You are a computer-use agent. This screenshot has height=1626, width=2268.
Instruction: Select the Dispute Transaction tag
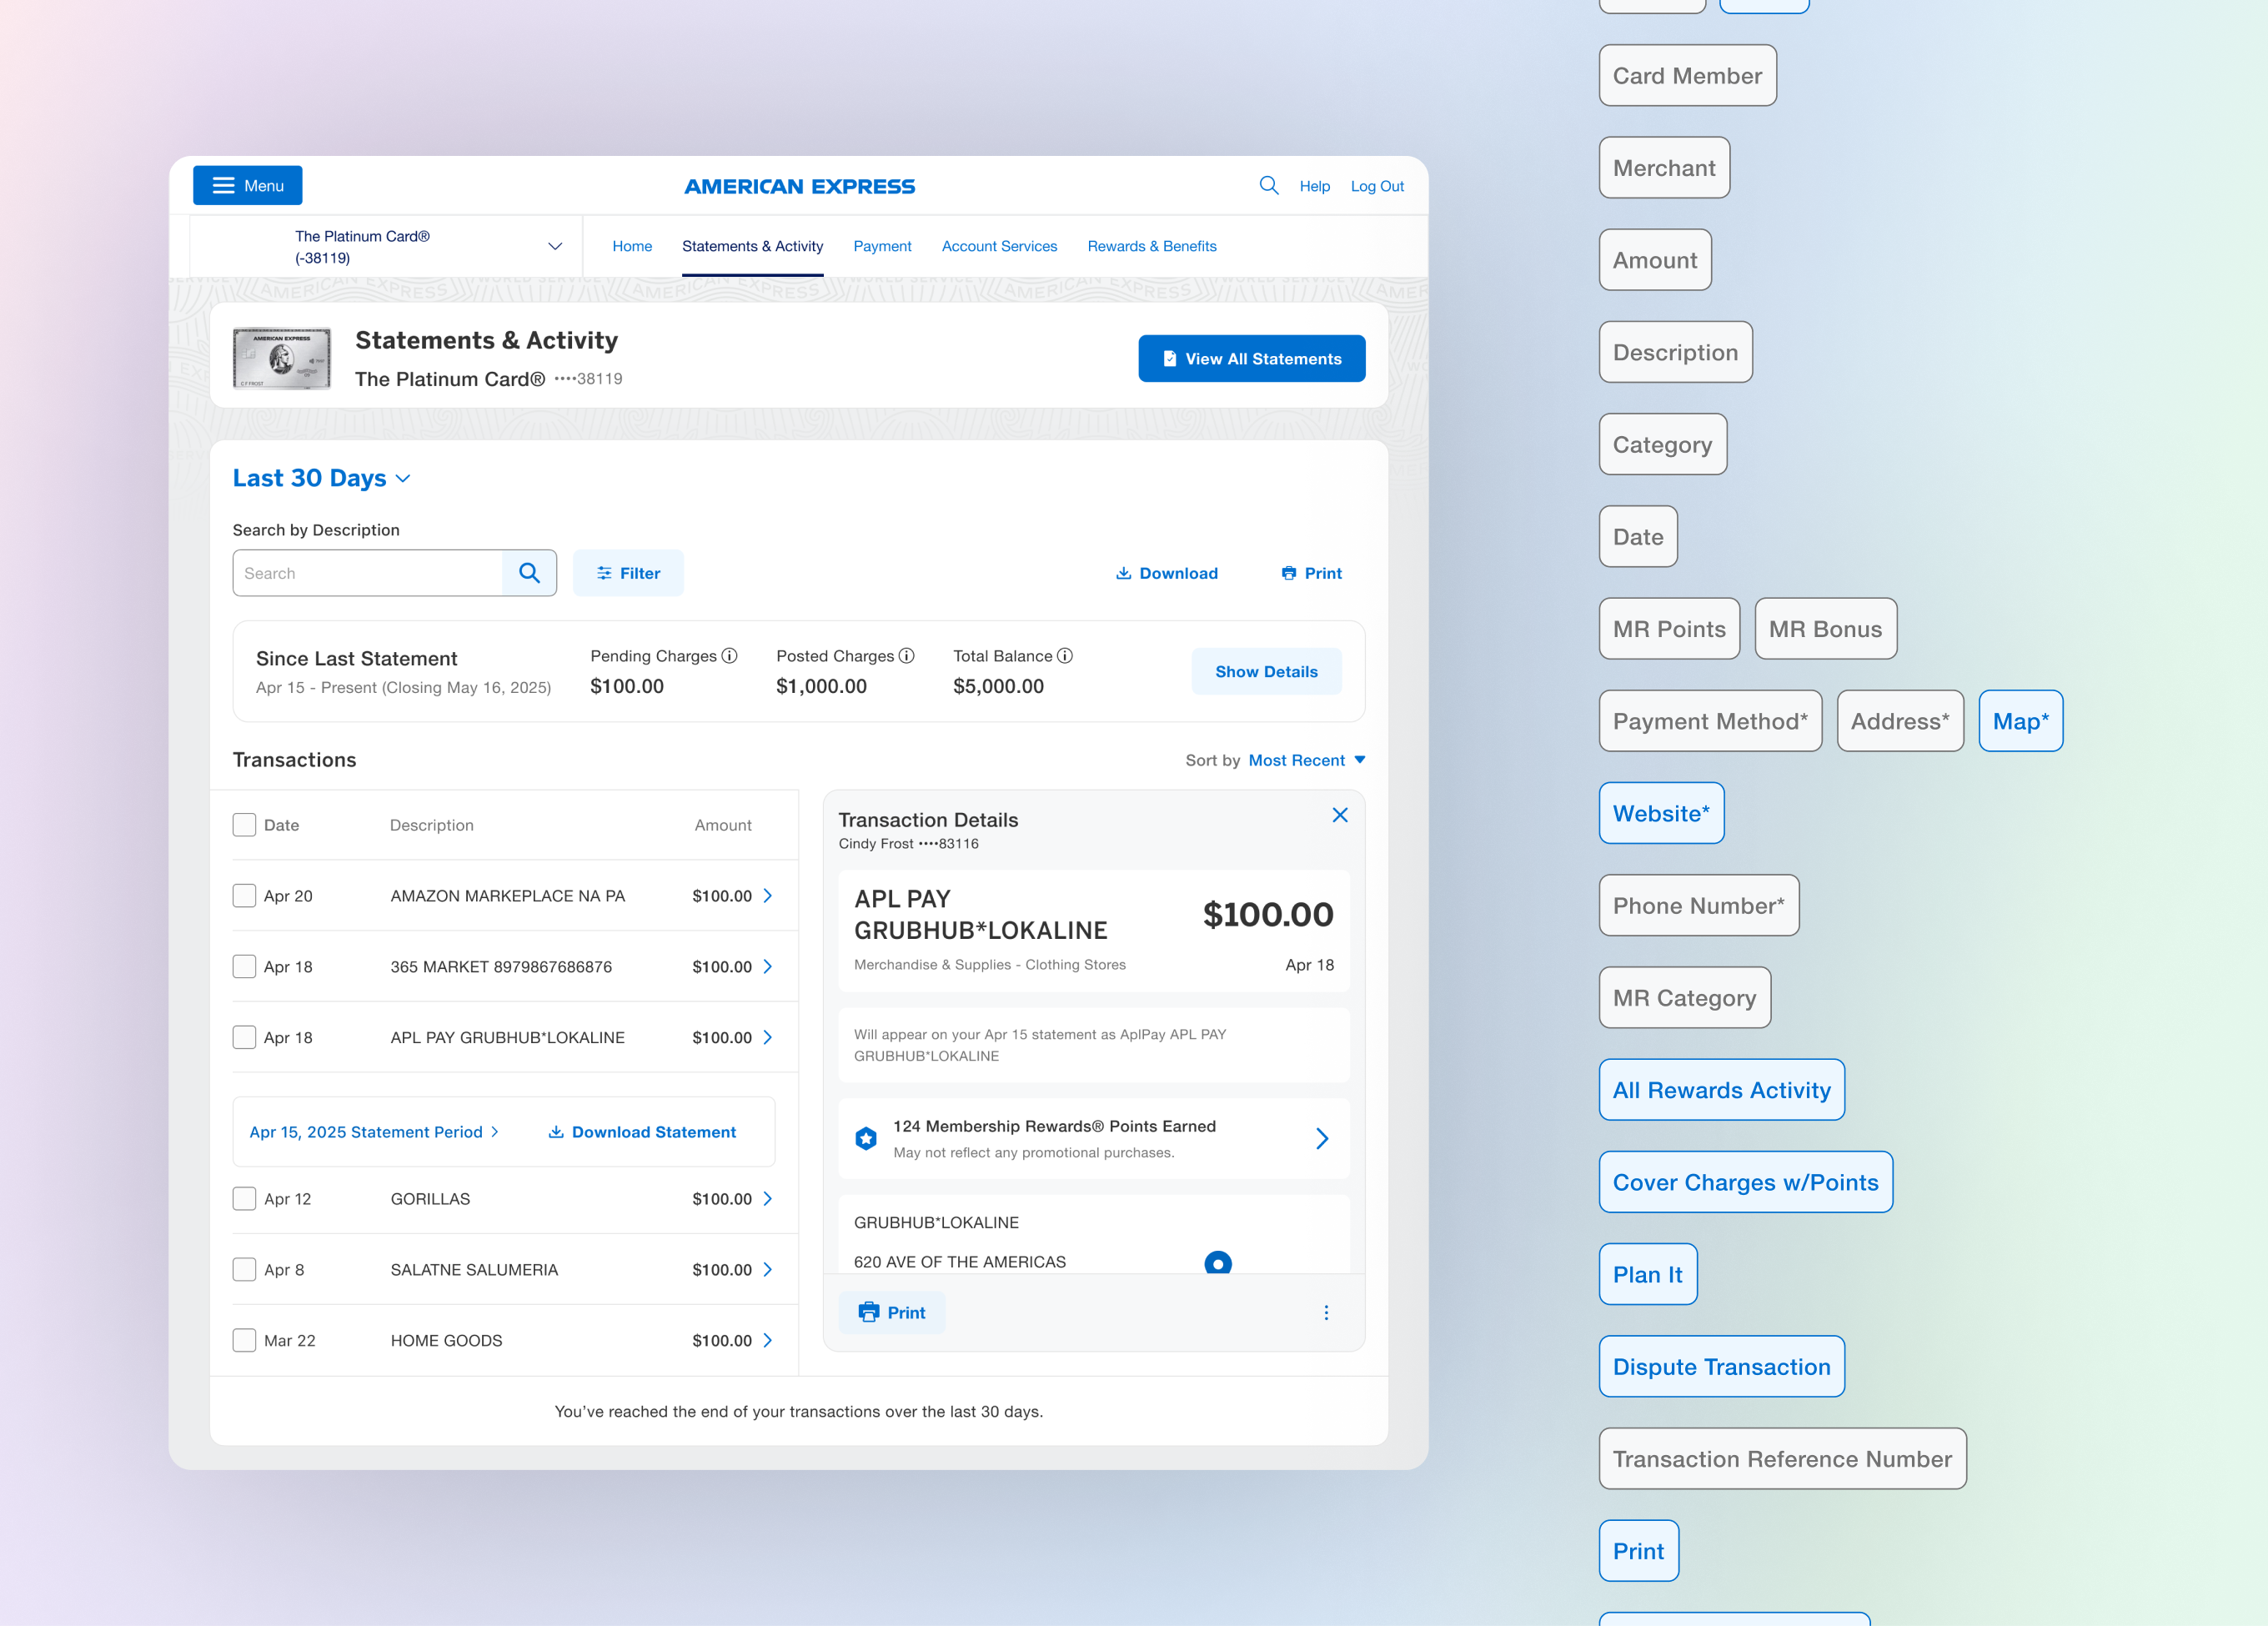tap(1721, 1367)
